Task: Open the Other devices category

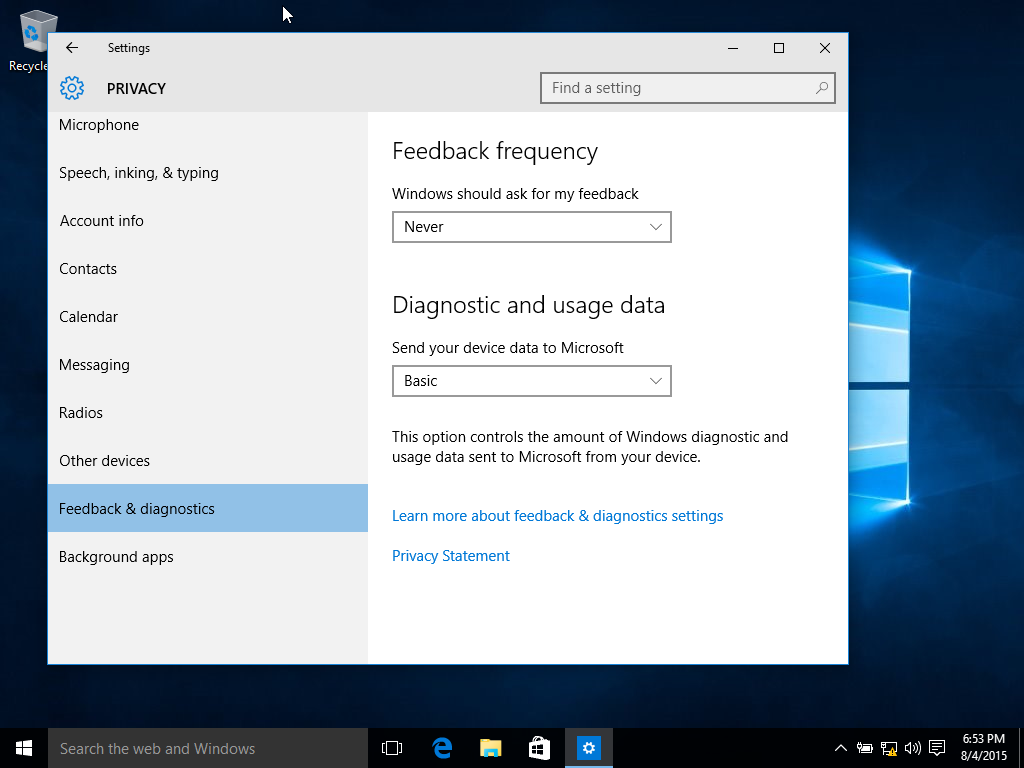Action: click(208, 461)
